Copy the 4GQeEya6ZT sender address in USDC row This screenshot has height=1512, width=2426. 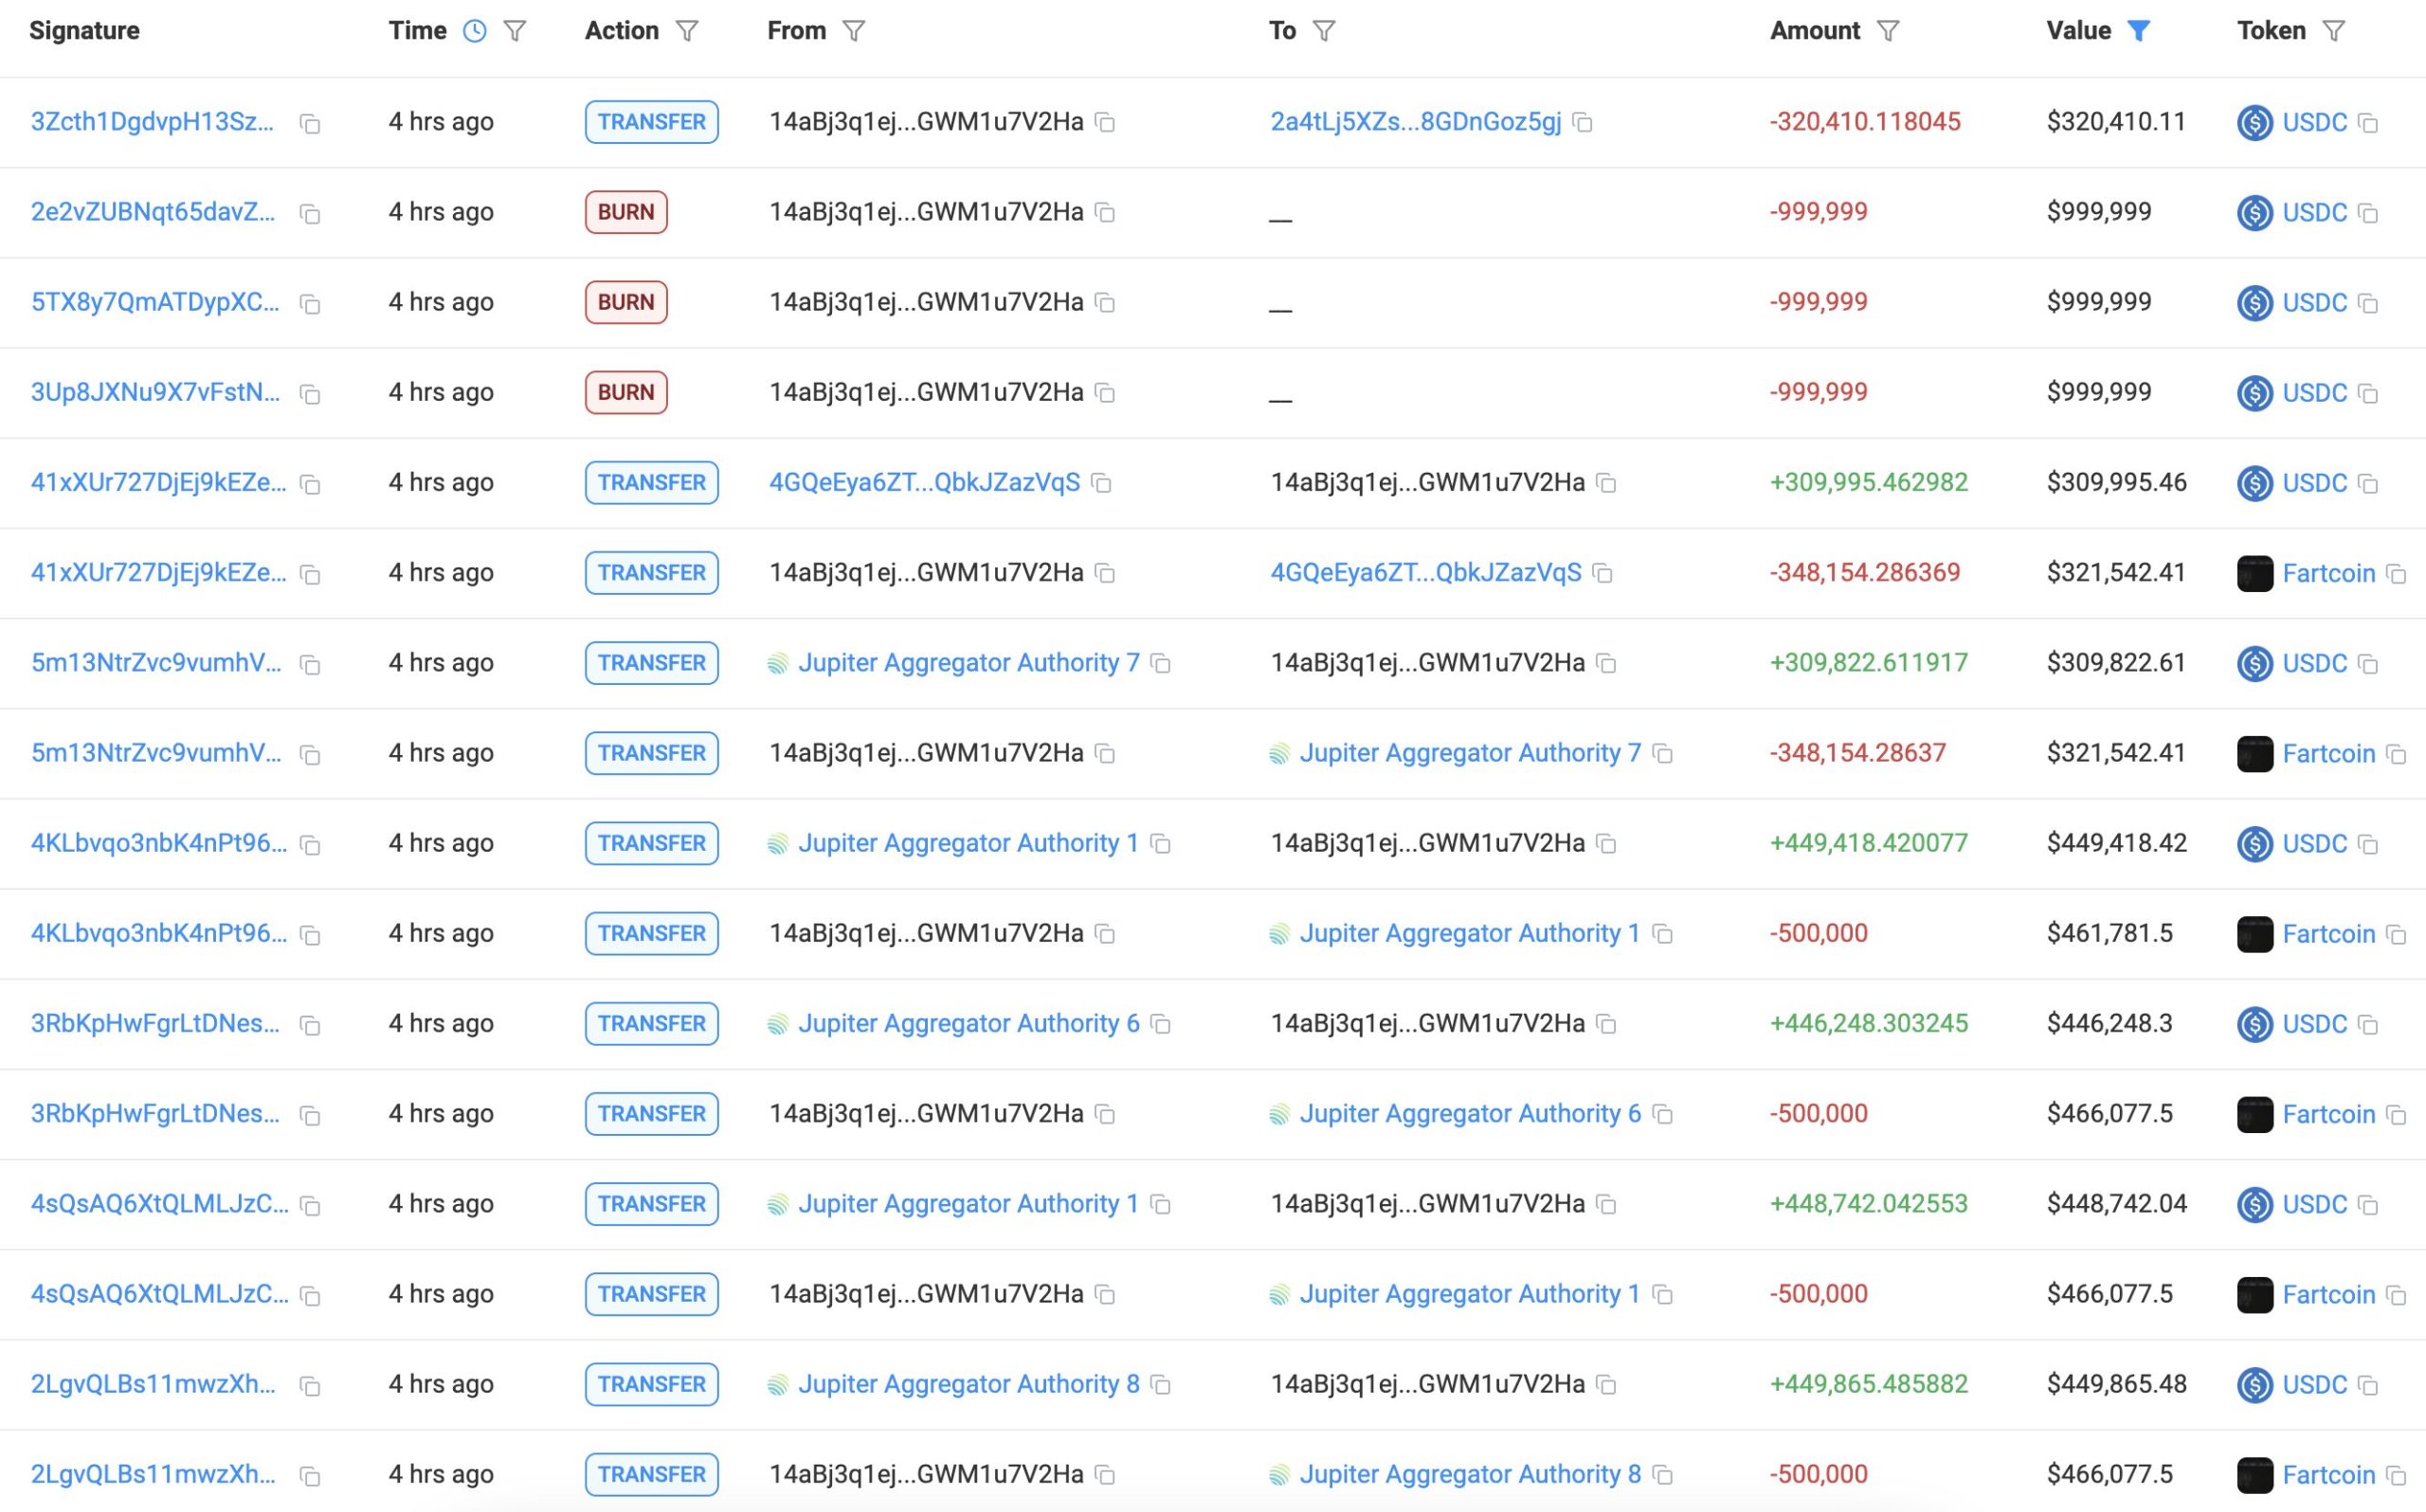(1102, 483)
